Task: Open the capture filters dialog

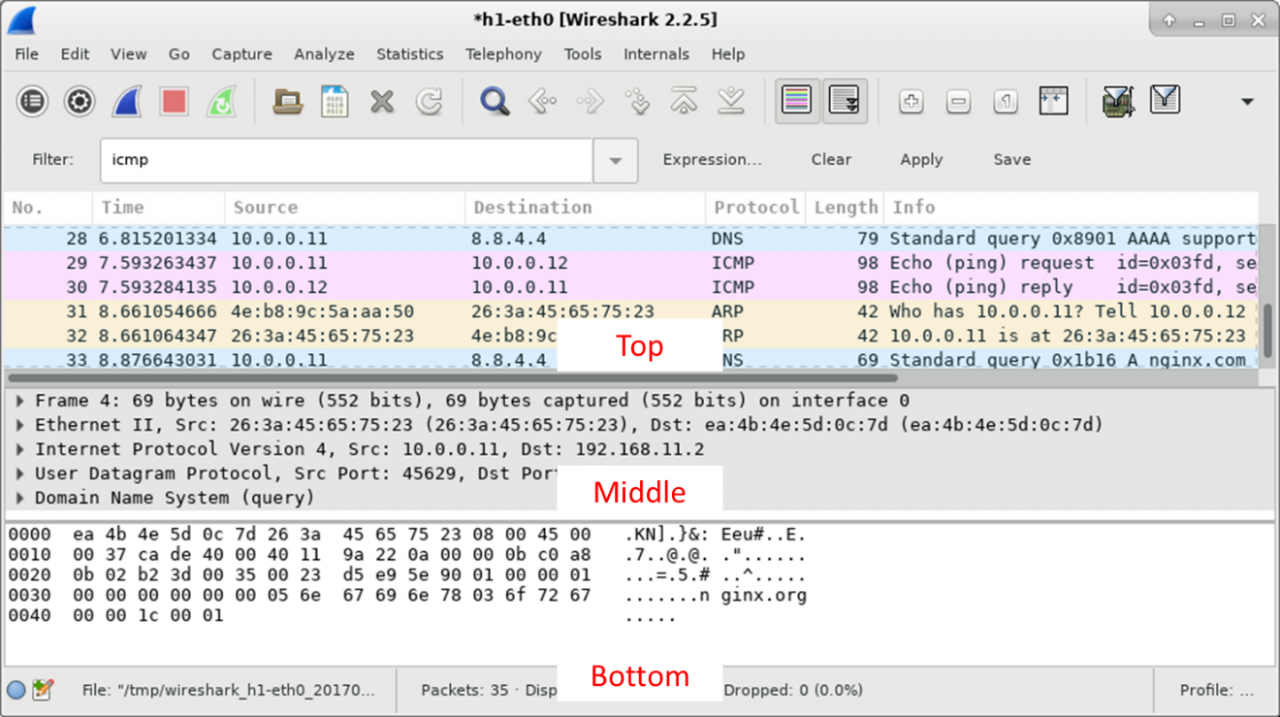Action: click(1117, 101)
